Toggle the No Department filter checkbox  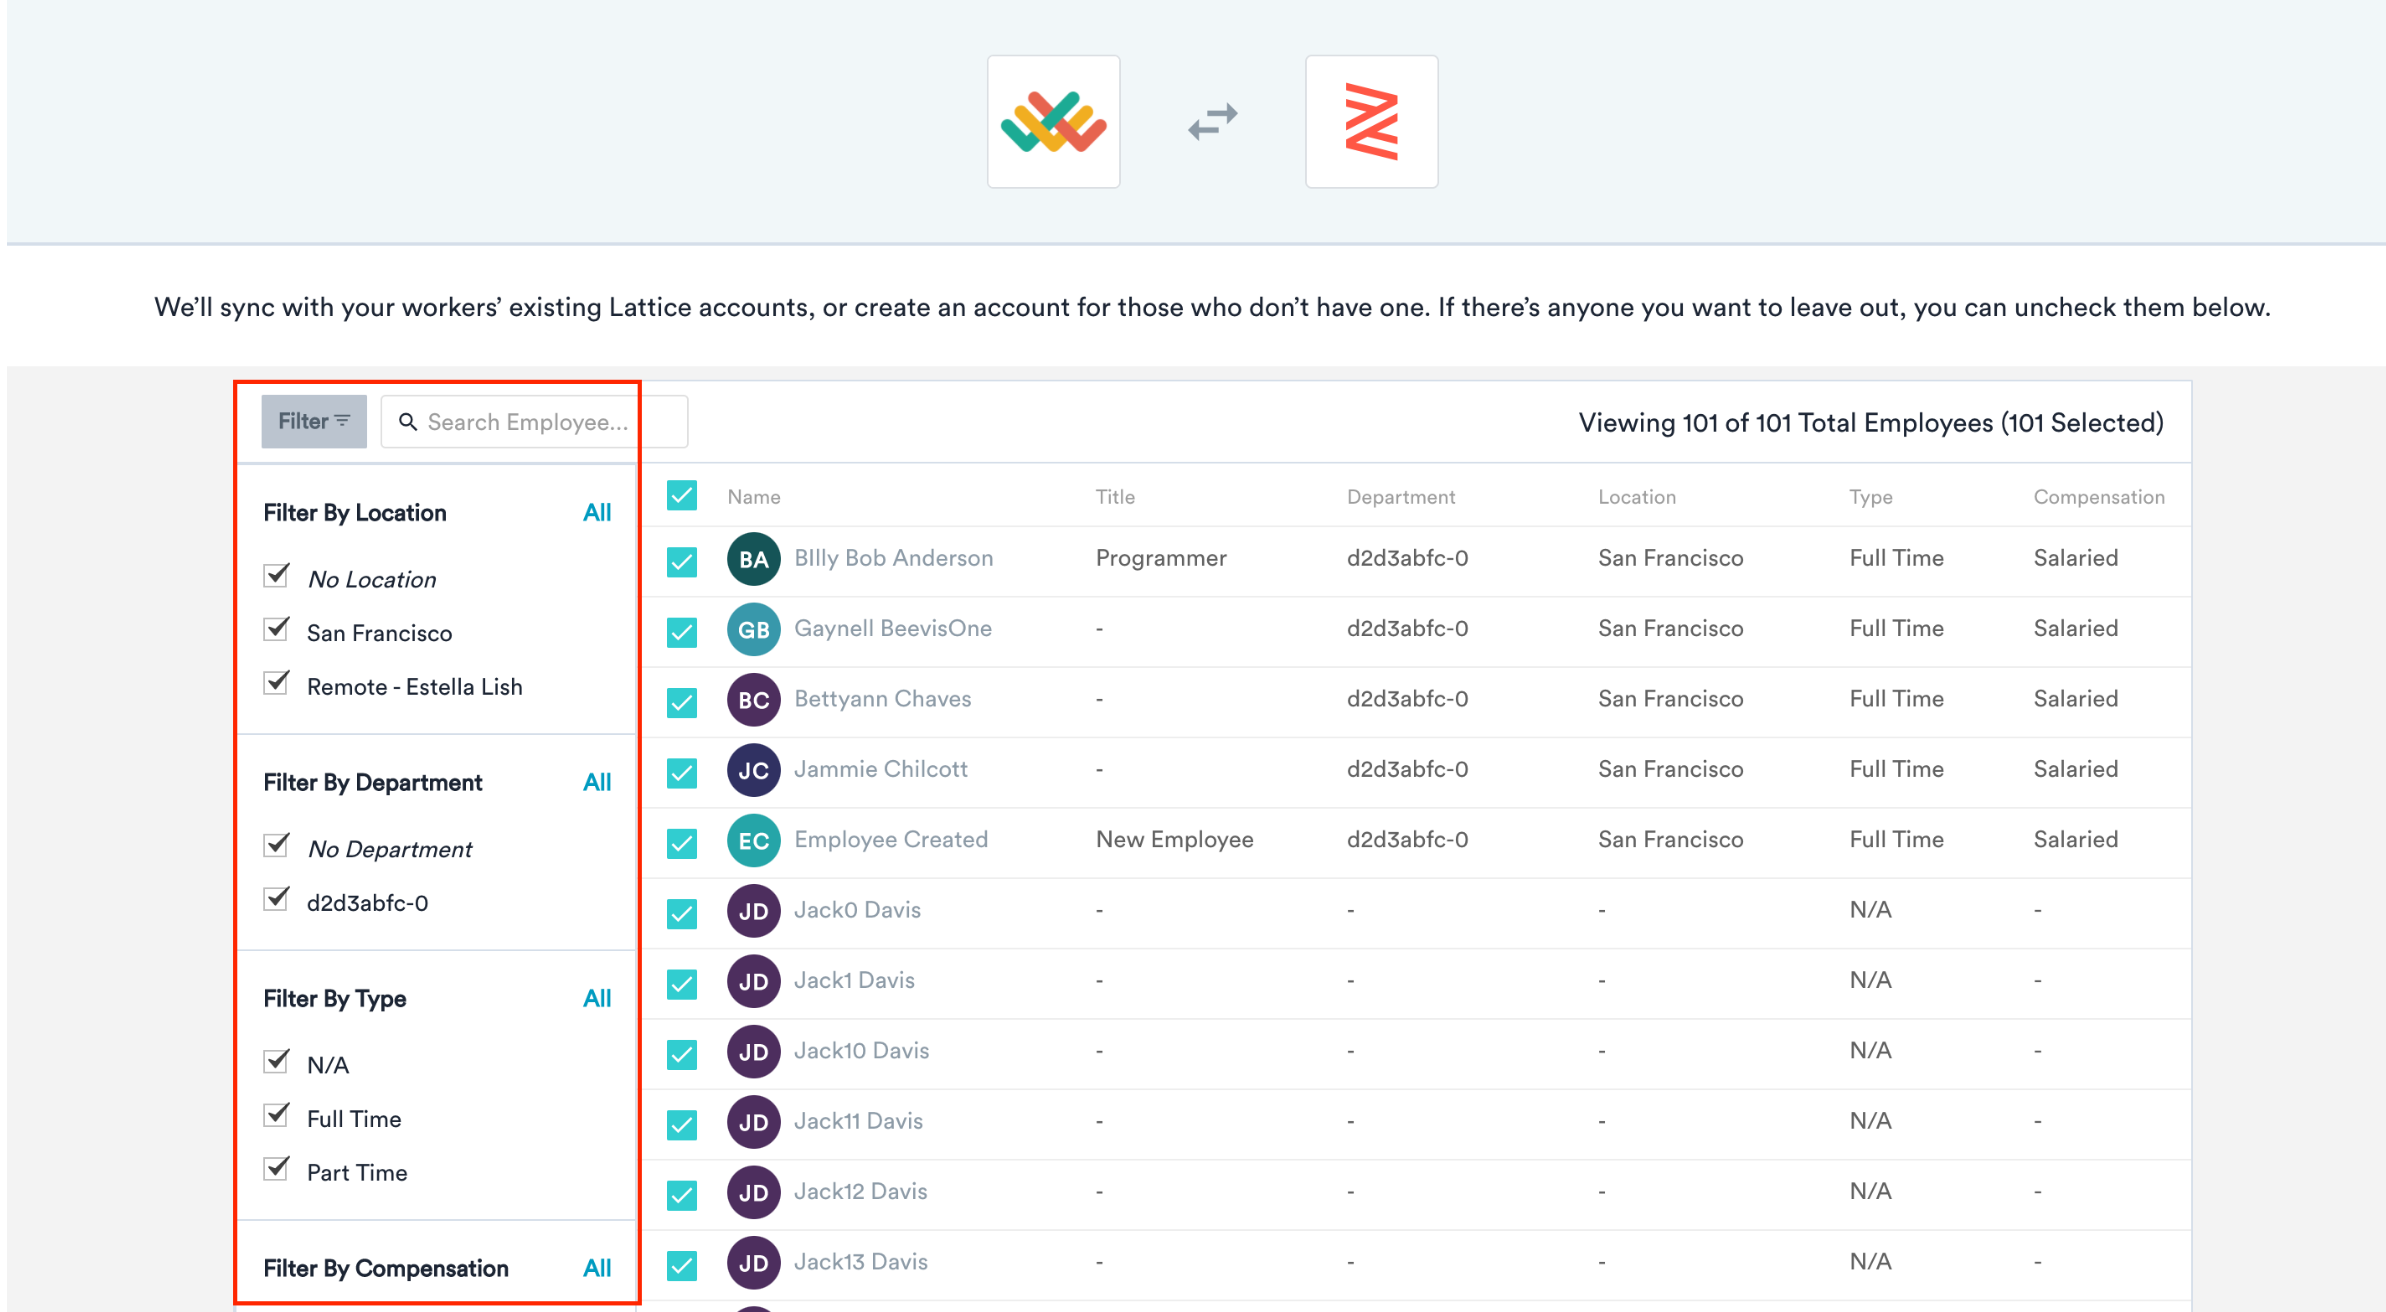point(276,846)
